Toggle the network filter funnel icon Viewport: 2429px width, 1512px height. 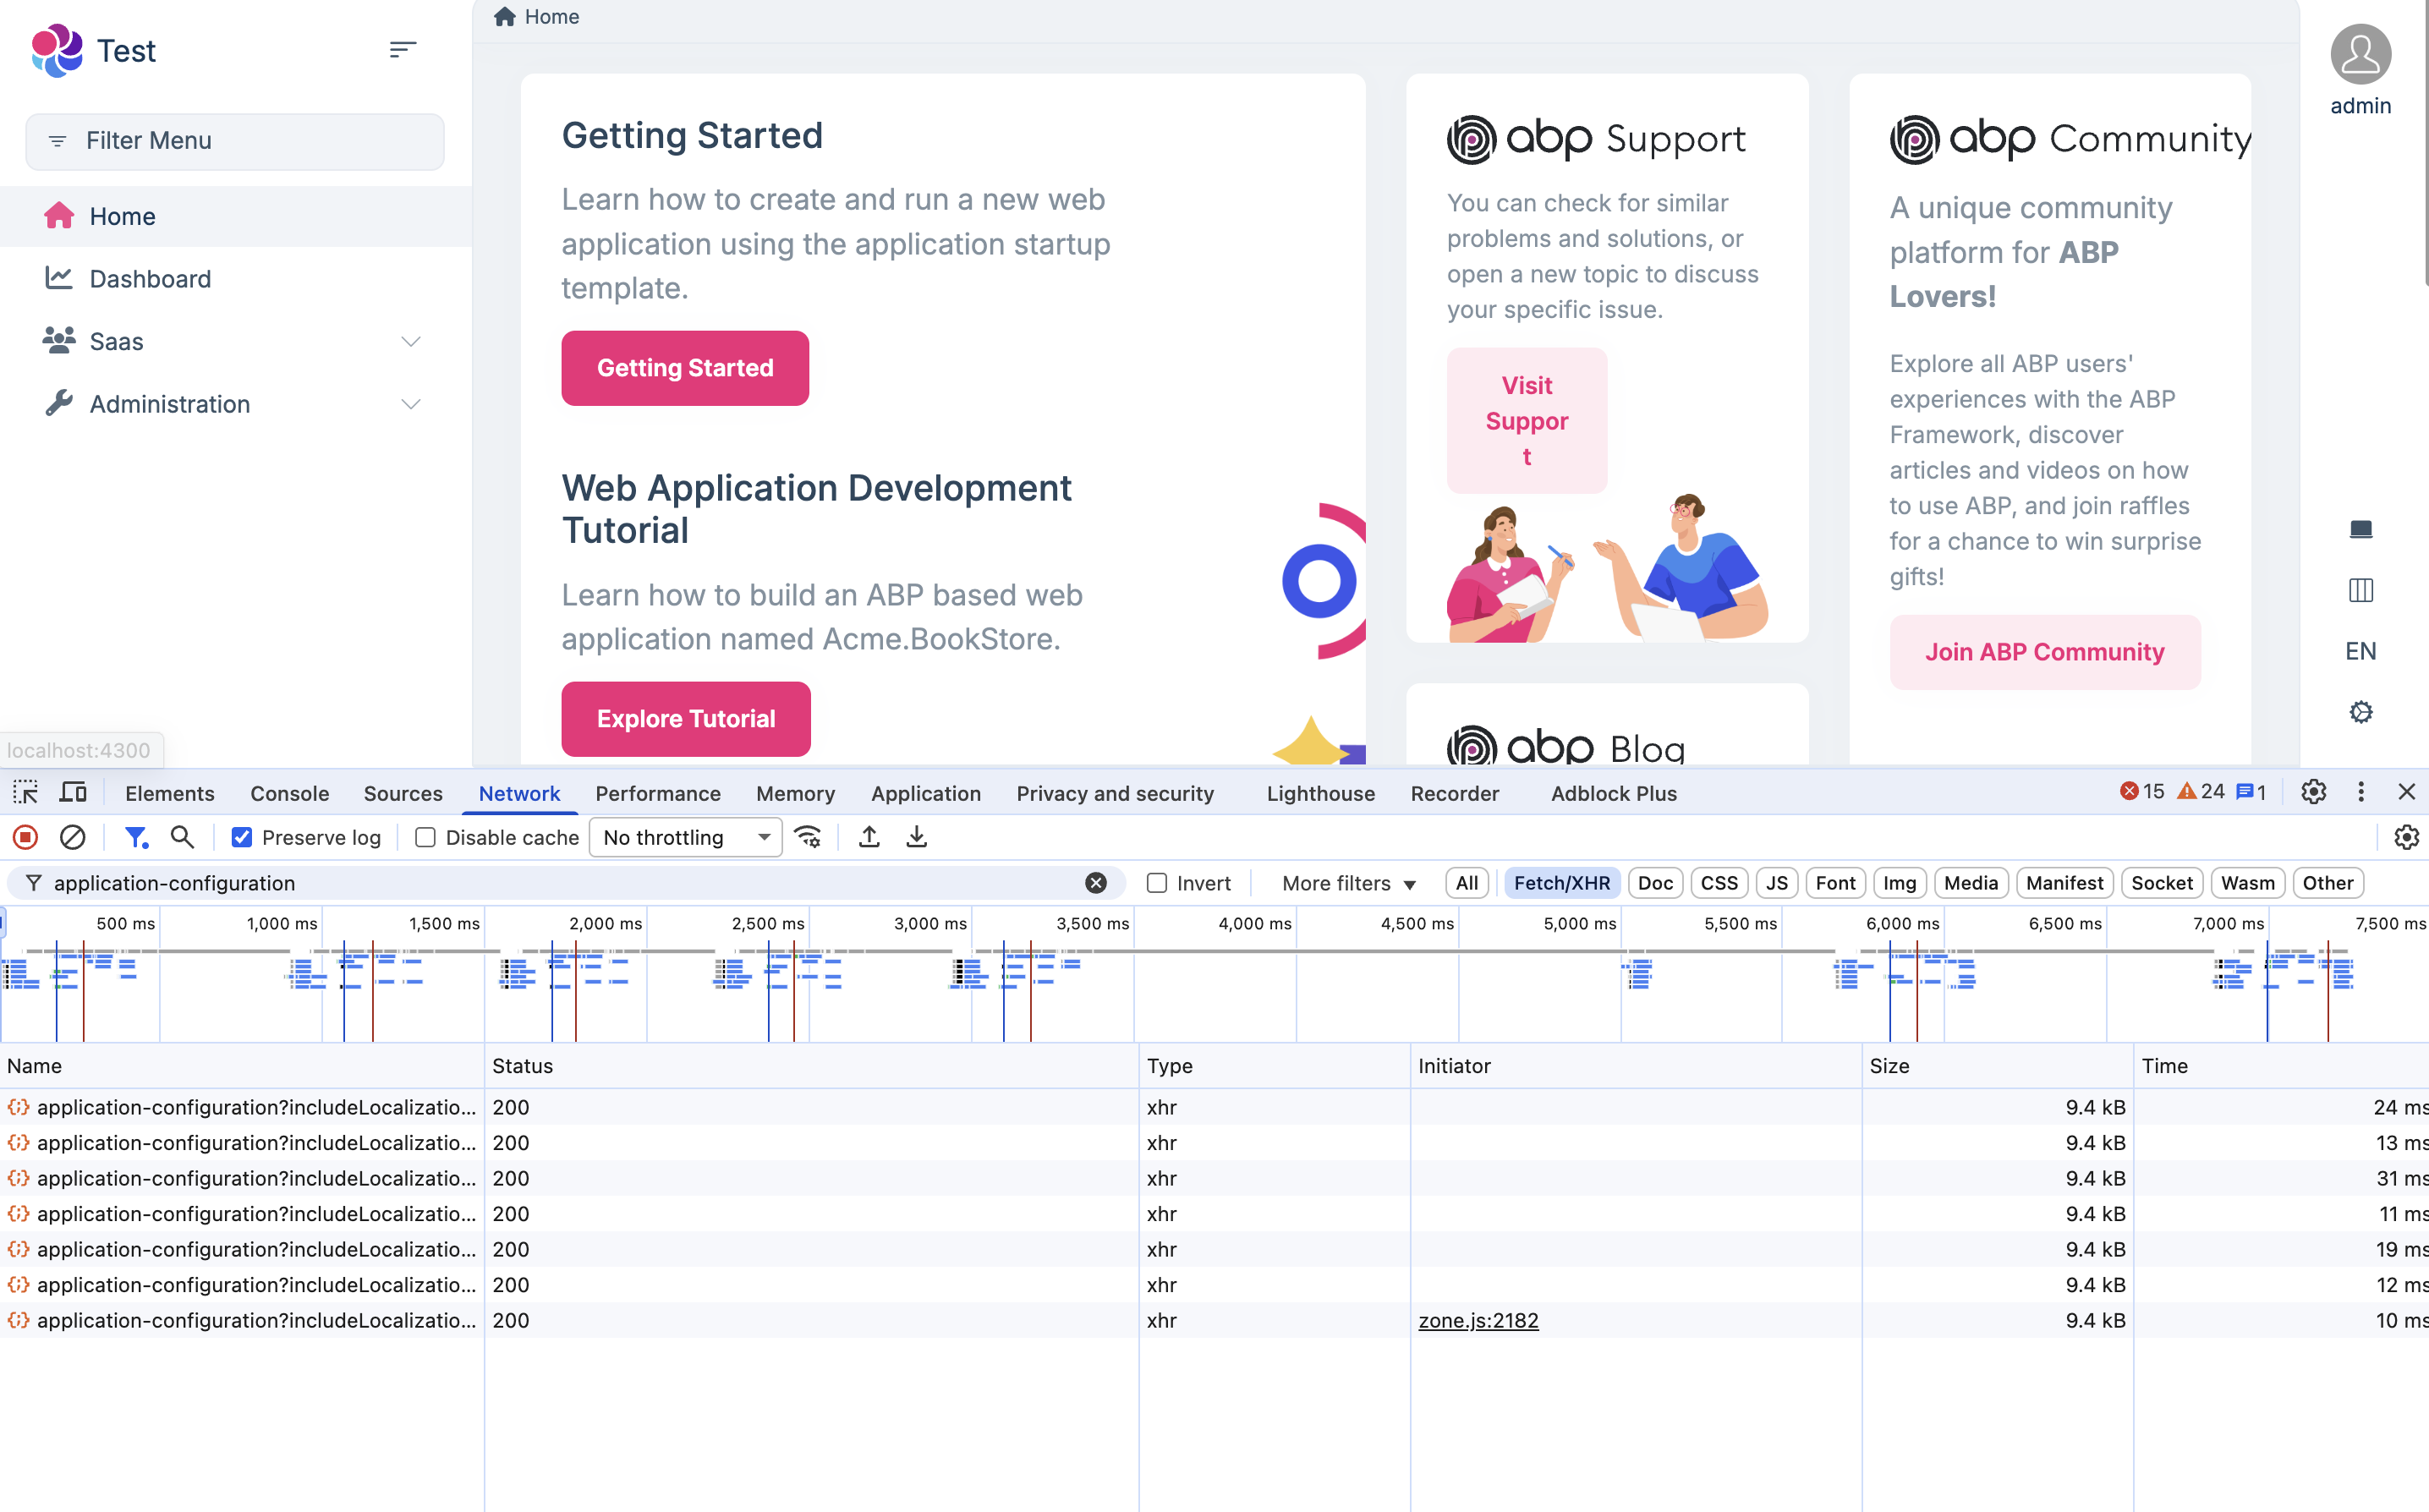click(135, 837)
